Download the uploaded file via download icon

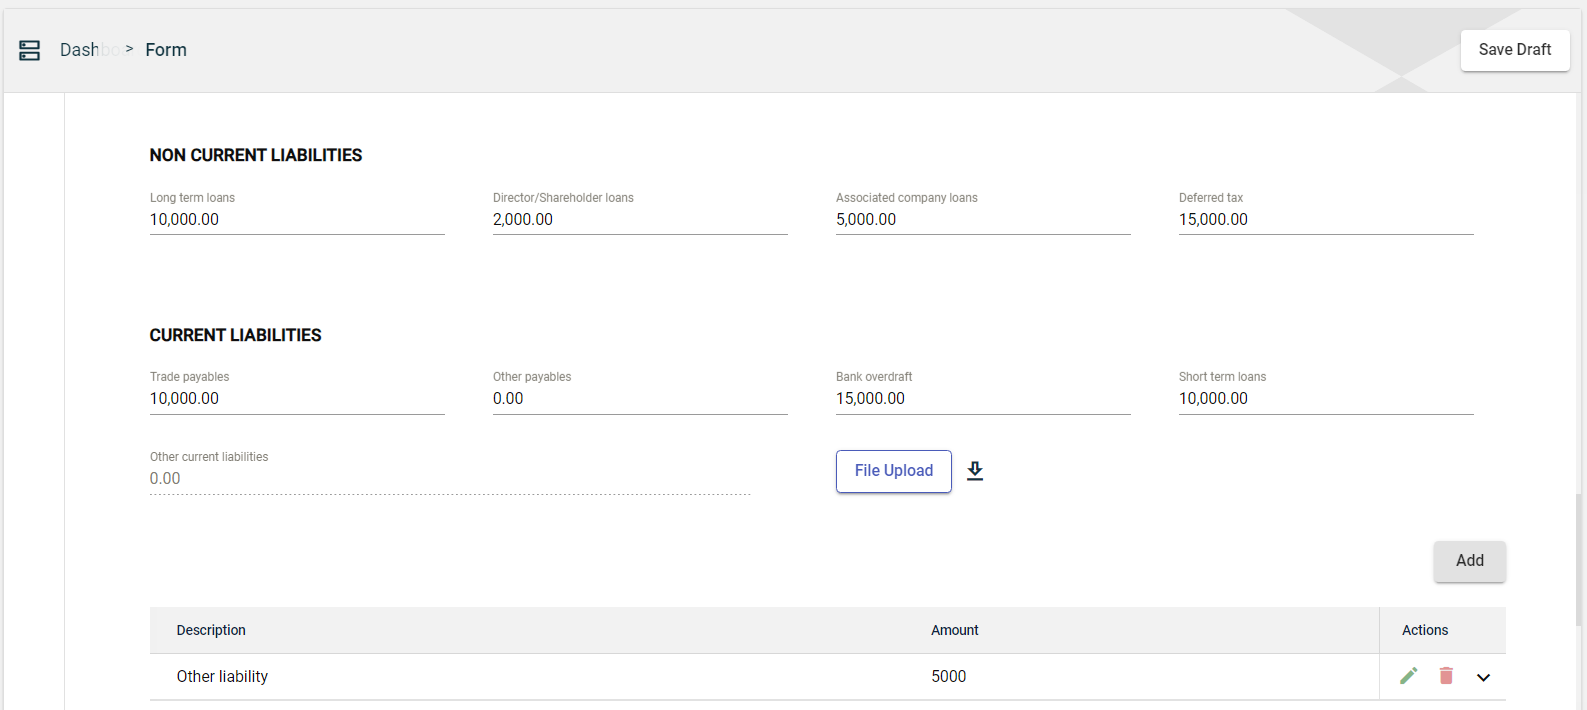(975, 471)
